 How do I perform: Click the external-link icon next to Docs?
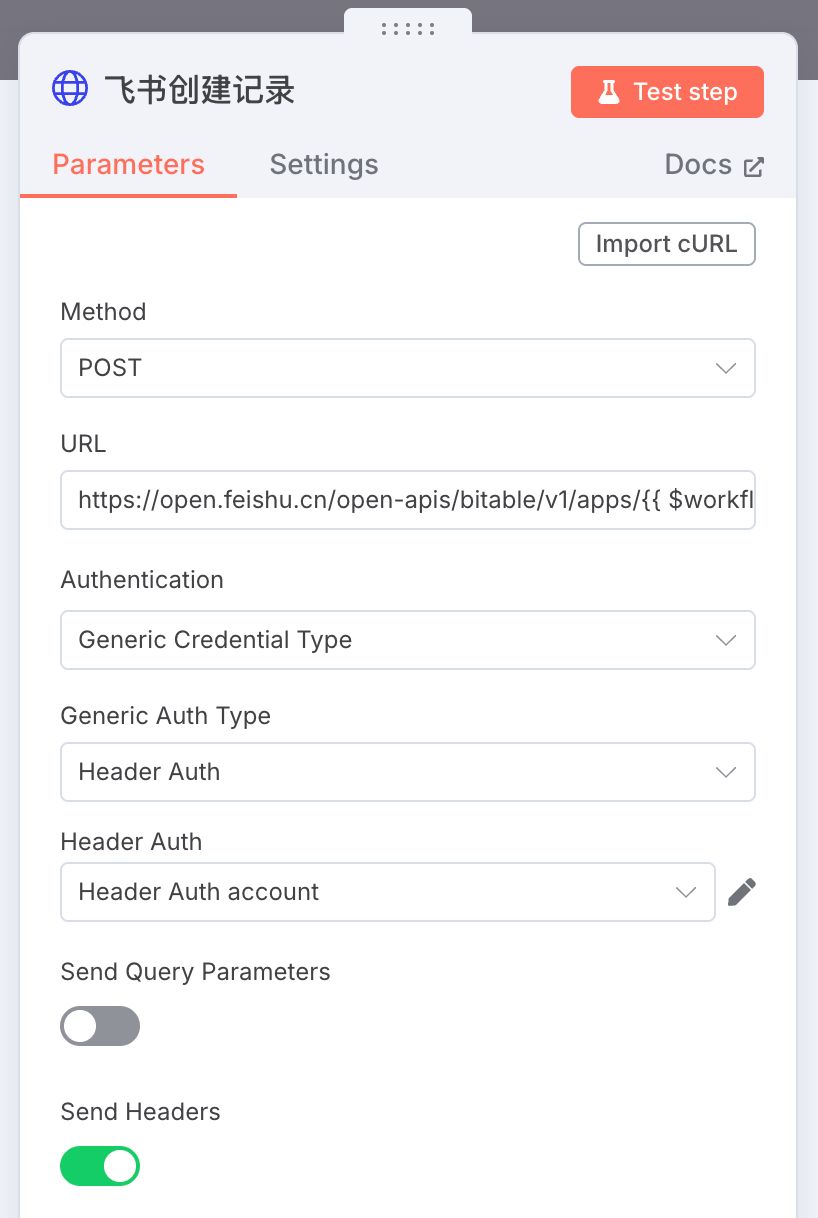755,166
